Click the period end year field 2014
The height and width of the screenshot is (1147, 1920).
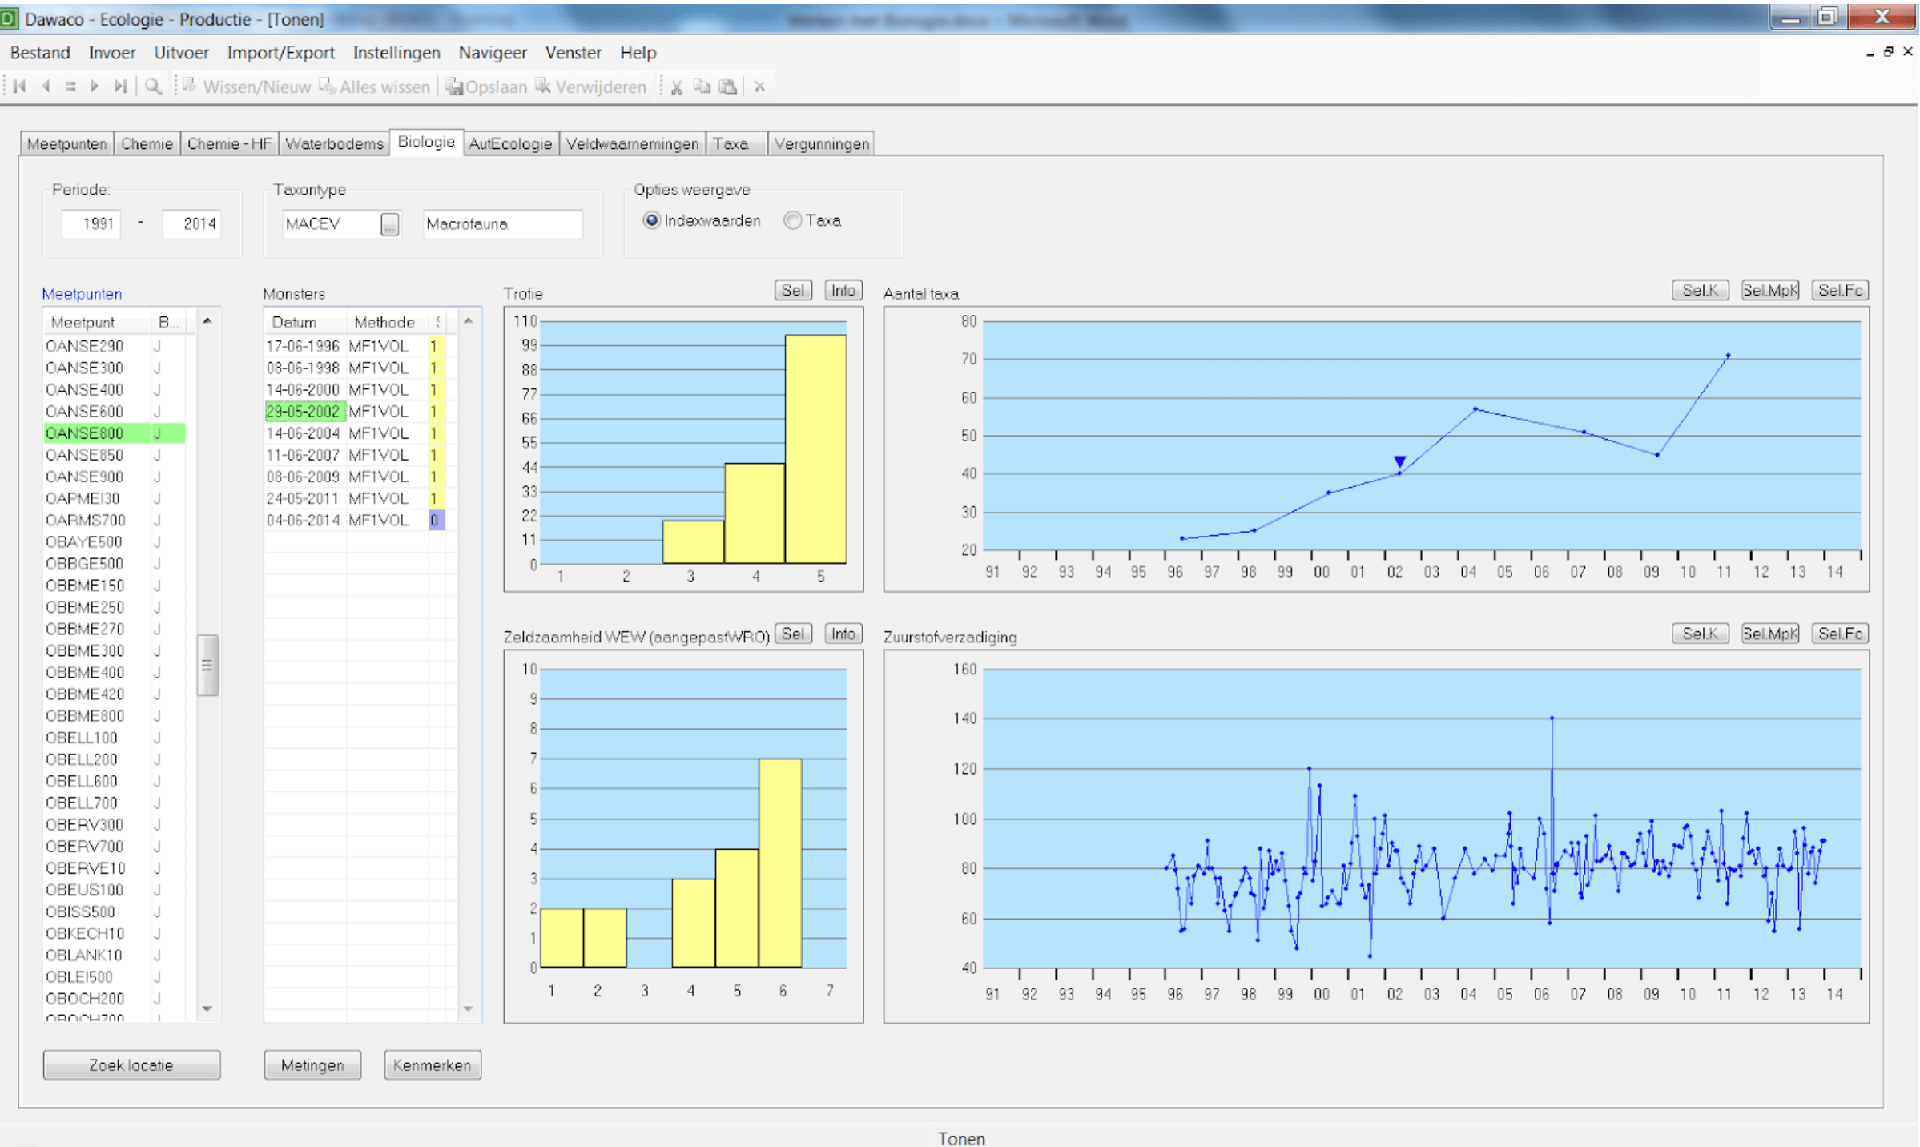[191, 224]
